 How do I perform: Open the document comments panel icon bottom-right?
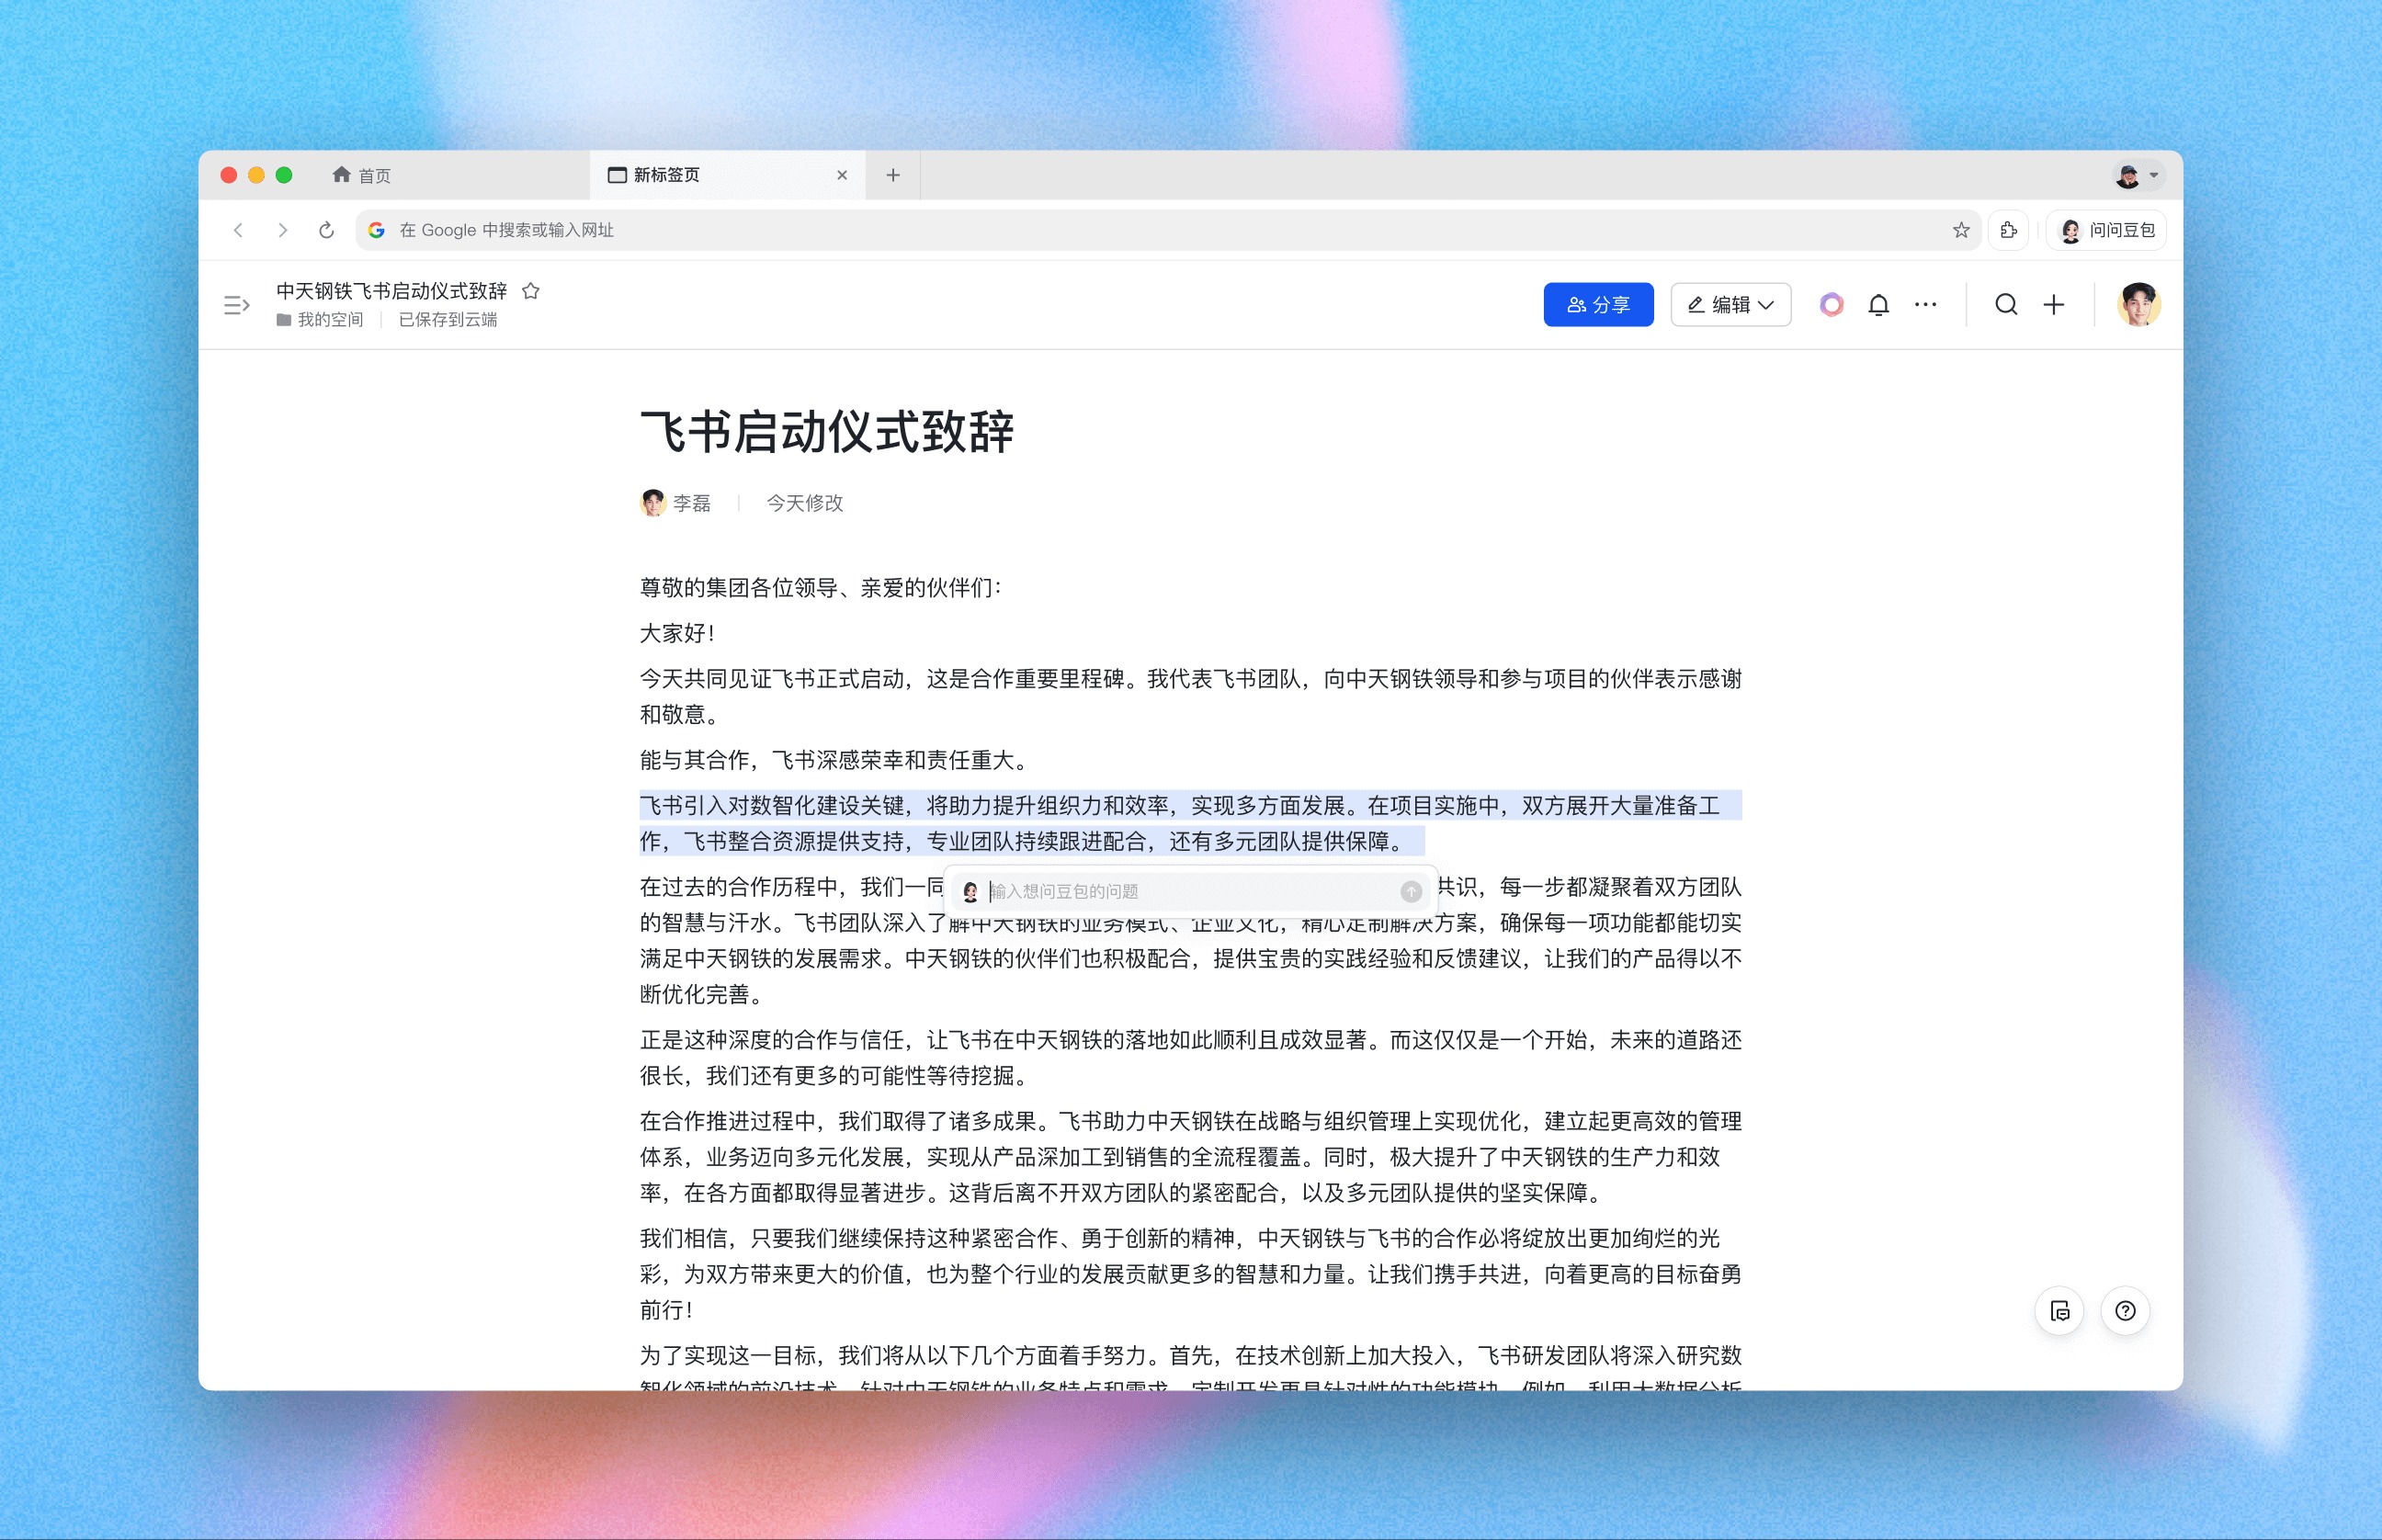click(x=2059, y=1311)
